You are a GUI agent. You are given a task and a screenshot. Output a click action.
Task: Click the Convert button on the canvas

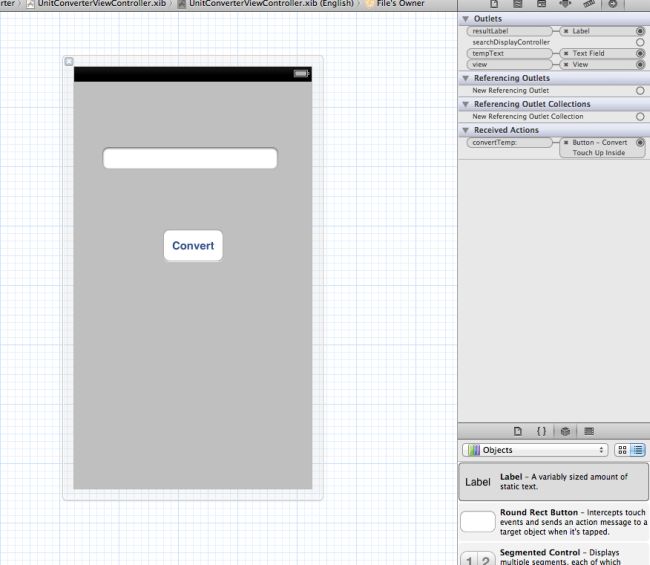coord(193,245)
